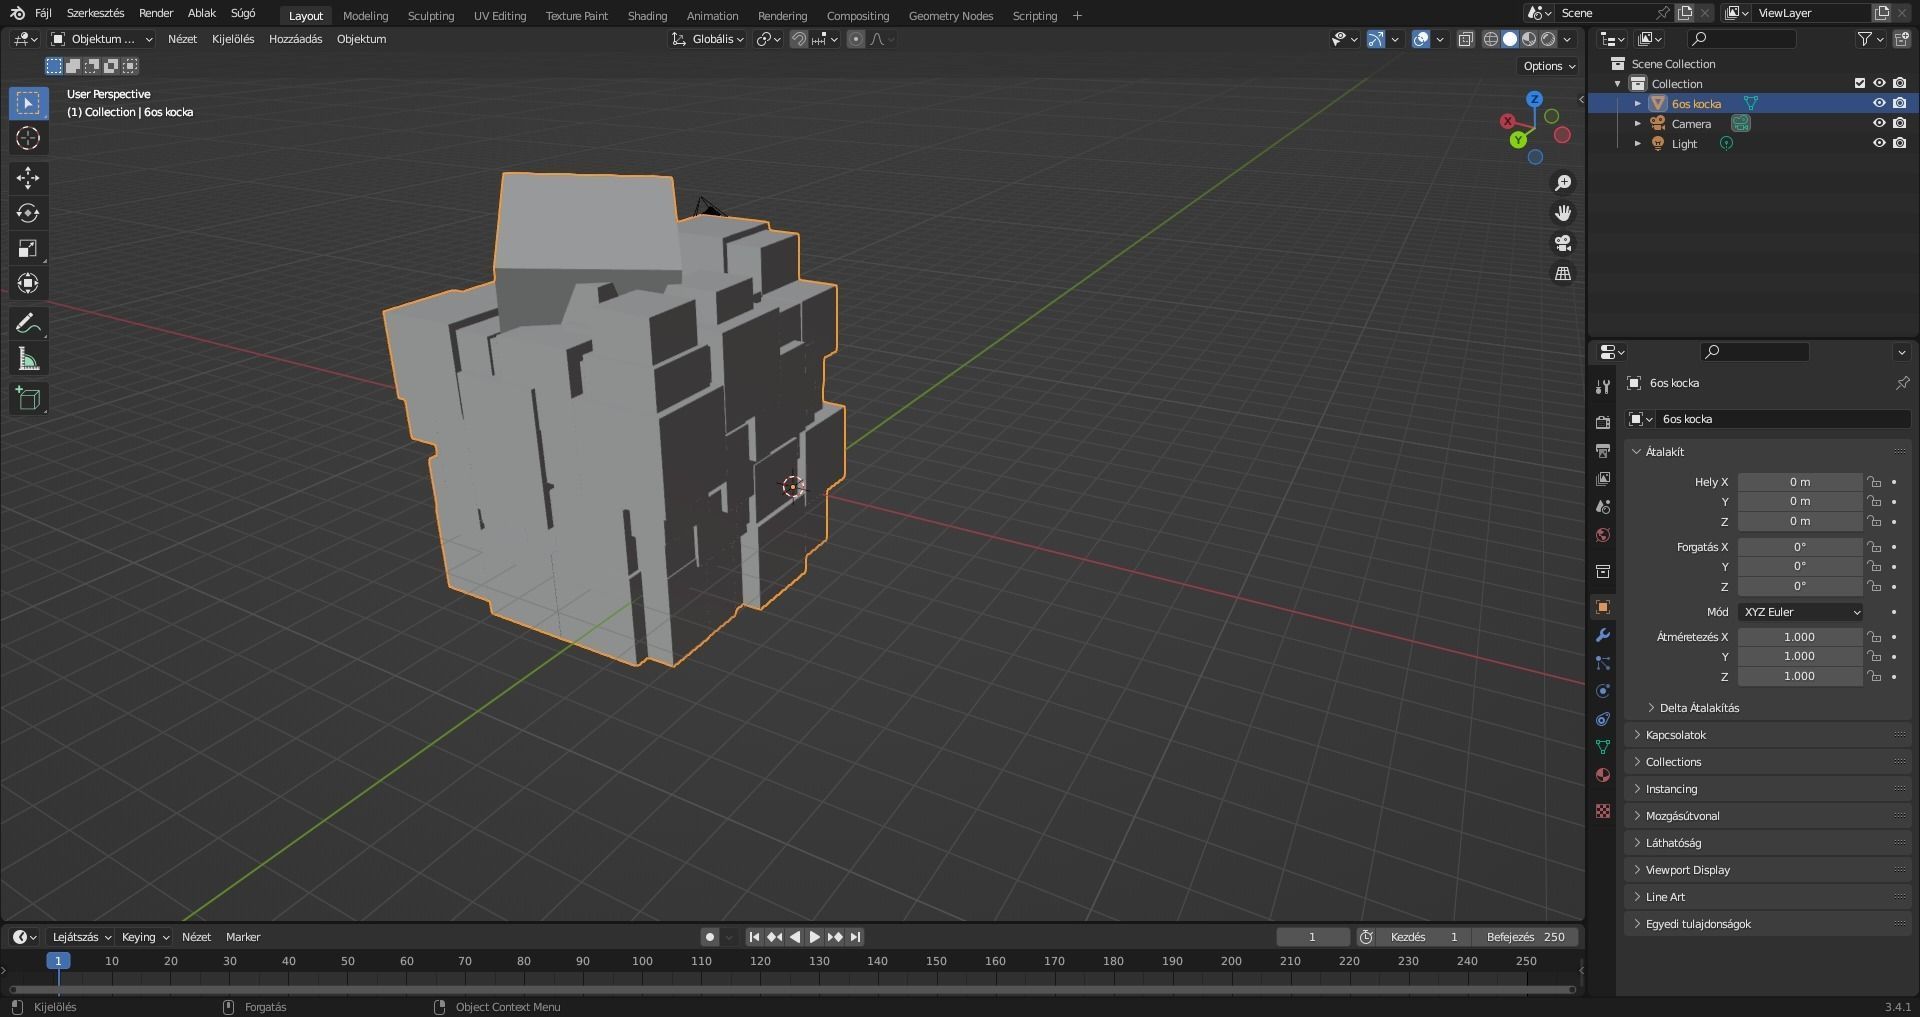Open the XYZ Euler rotation mode dropdown
The image size is (1920, 1017).
[x=1801, y=612]
